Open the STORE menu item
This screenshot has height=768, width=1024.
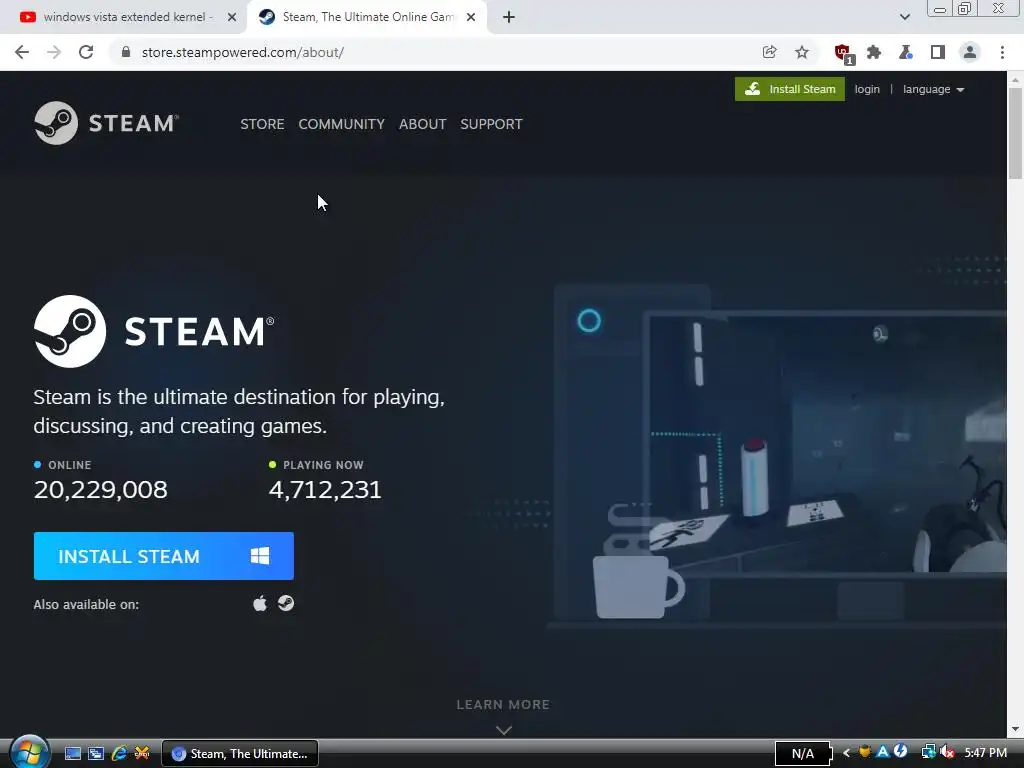click(262, 124)
